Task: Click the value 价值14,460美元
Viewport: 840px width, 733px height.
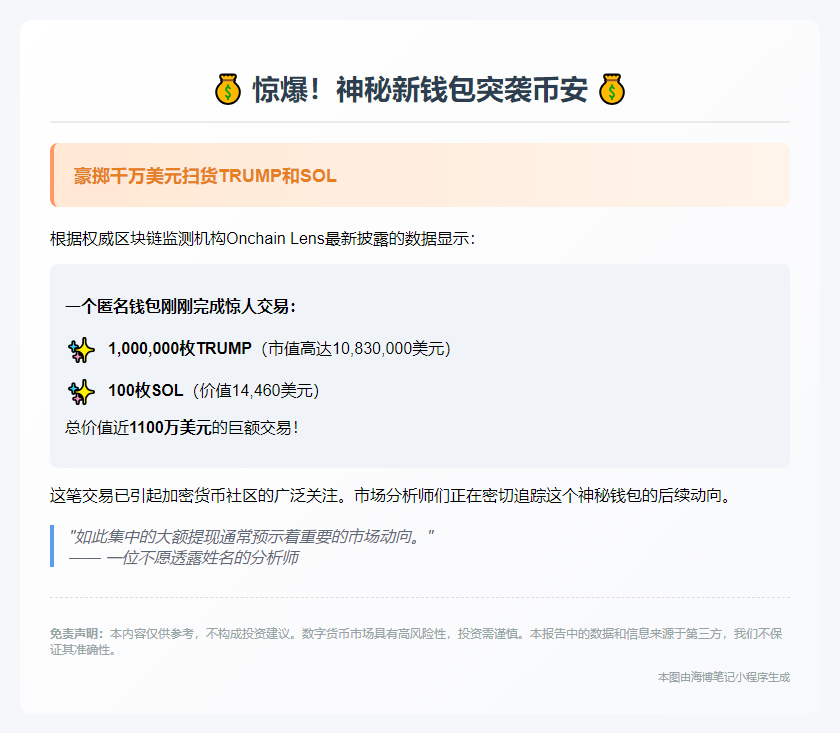Action: (256, 391)
